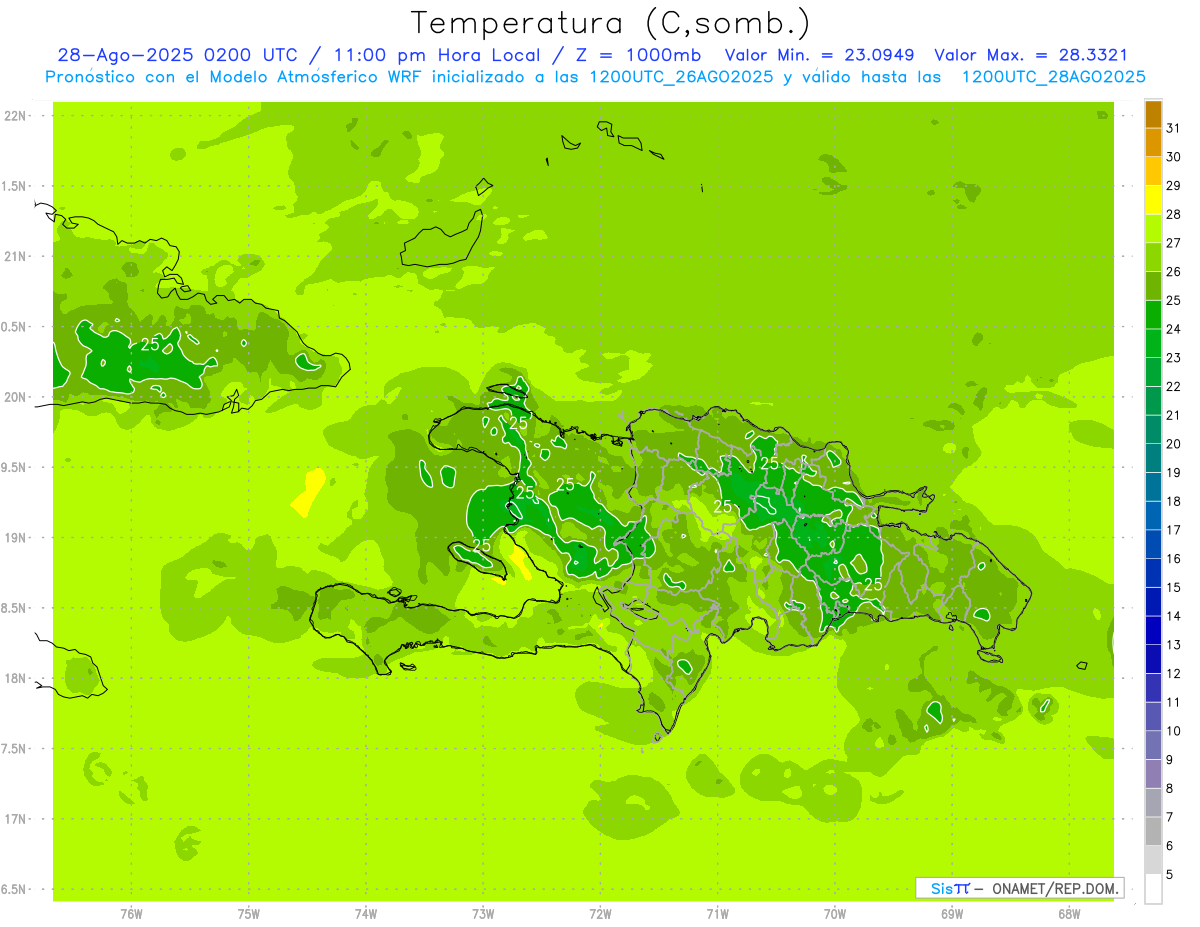Screen dimensions: 1200x927
Task: Click the color bar segment between 29 and 30
Action: point(1153,171)
